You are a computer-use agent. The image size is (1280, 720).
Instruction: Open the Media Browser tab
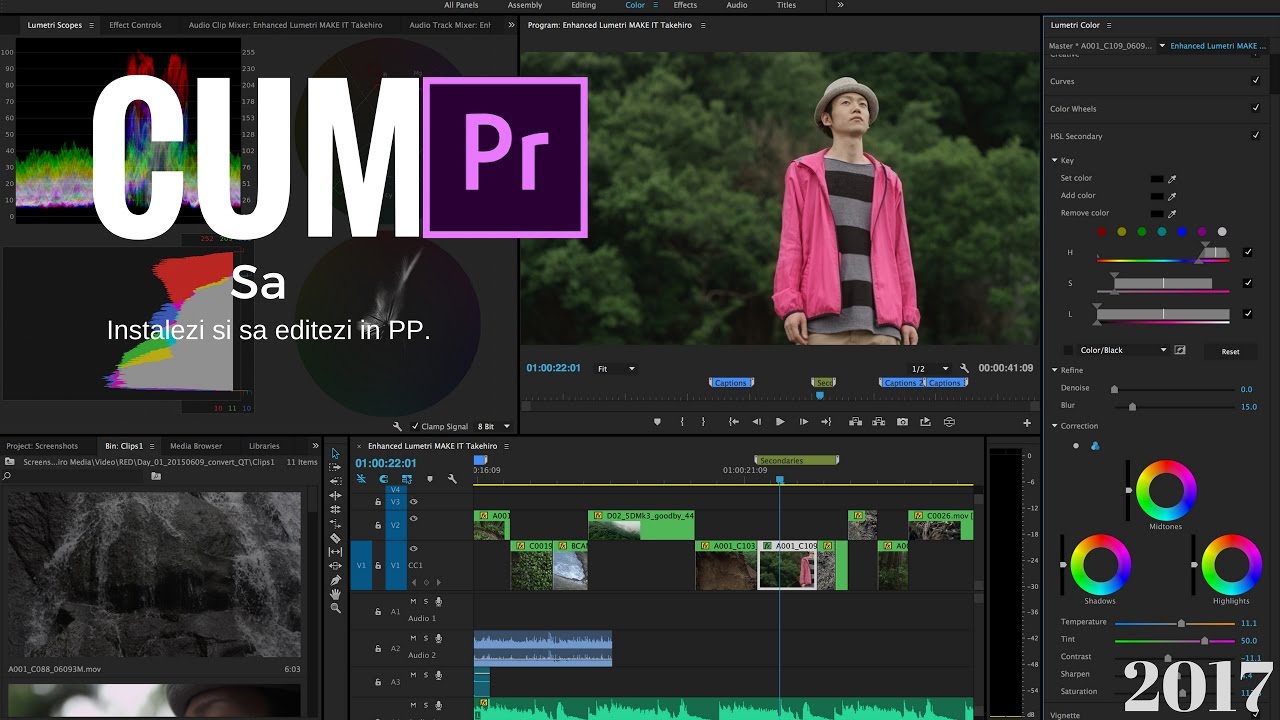click(196, 446)
